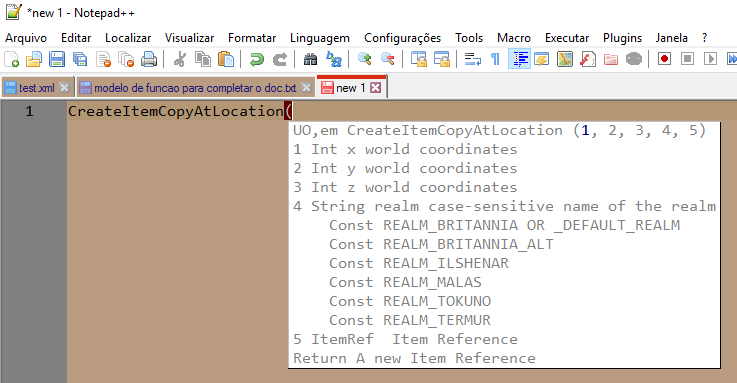This screenshot has width=737, height=383.
Task: Click the Redo arrow icon
Action: (280, 59)
